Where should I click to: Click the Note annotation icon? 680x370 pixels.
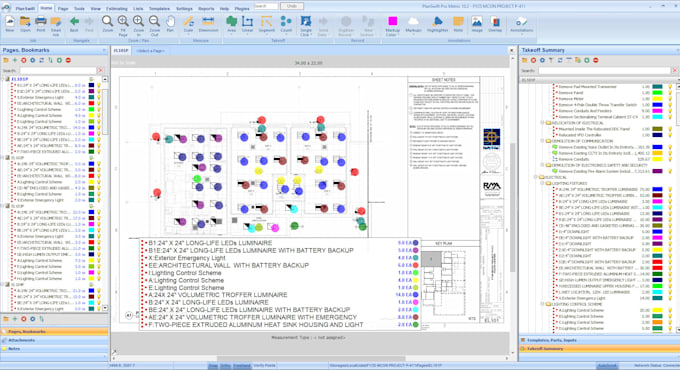pos(458,21)
